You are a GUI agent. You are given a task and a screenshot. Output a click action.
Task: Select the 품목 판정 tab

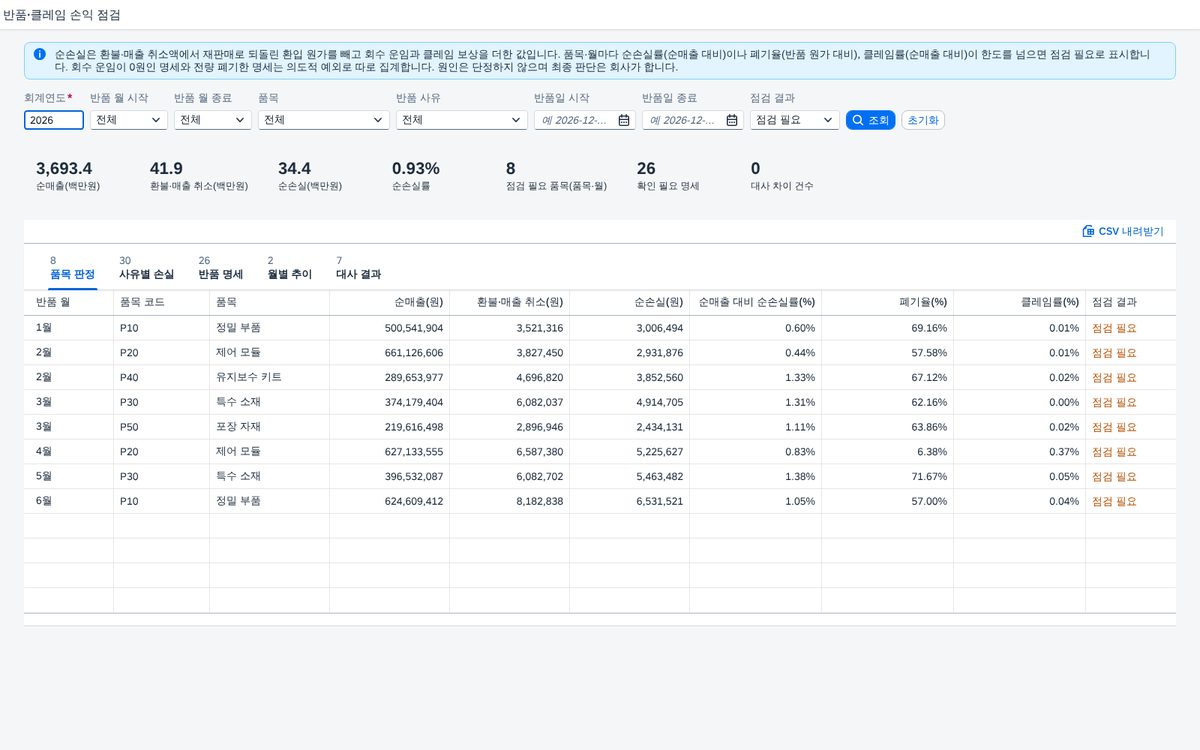click(72, 268)
